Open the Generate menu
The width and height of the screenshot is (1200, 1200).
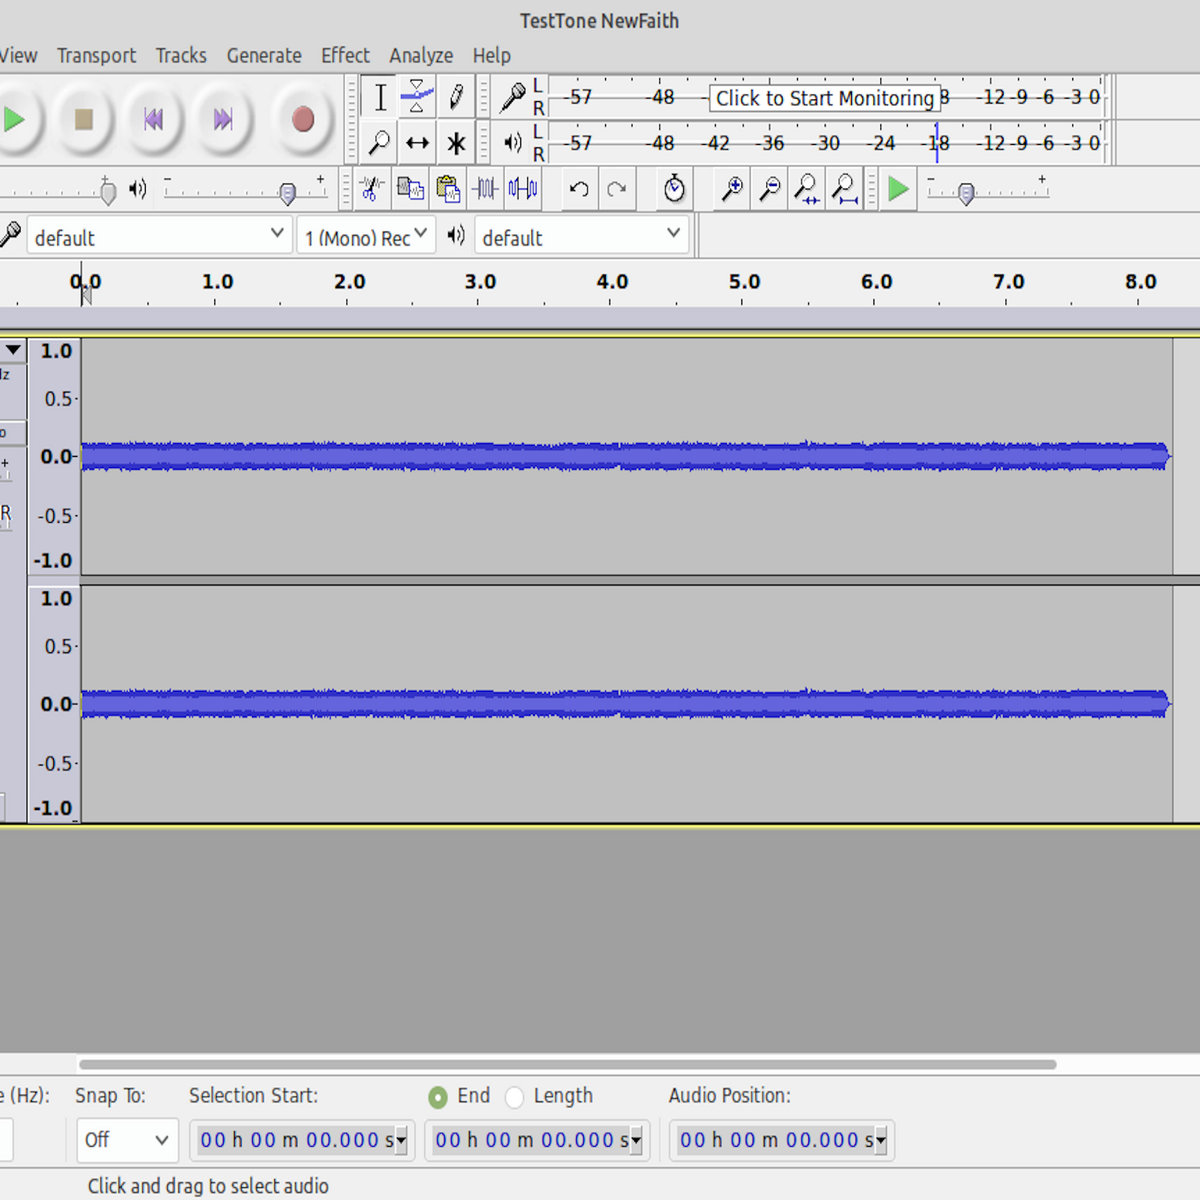[x=264, y=55]
